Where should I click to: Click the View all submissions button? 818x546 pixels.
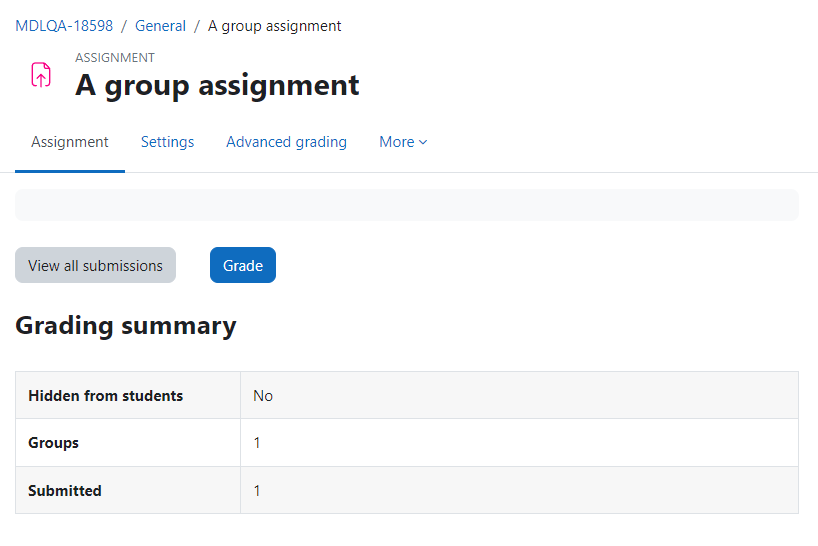click(x=95, y=265)
